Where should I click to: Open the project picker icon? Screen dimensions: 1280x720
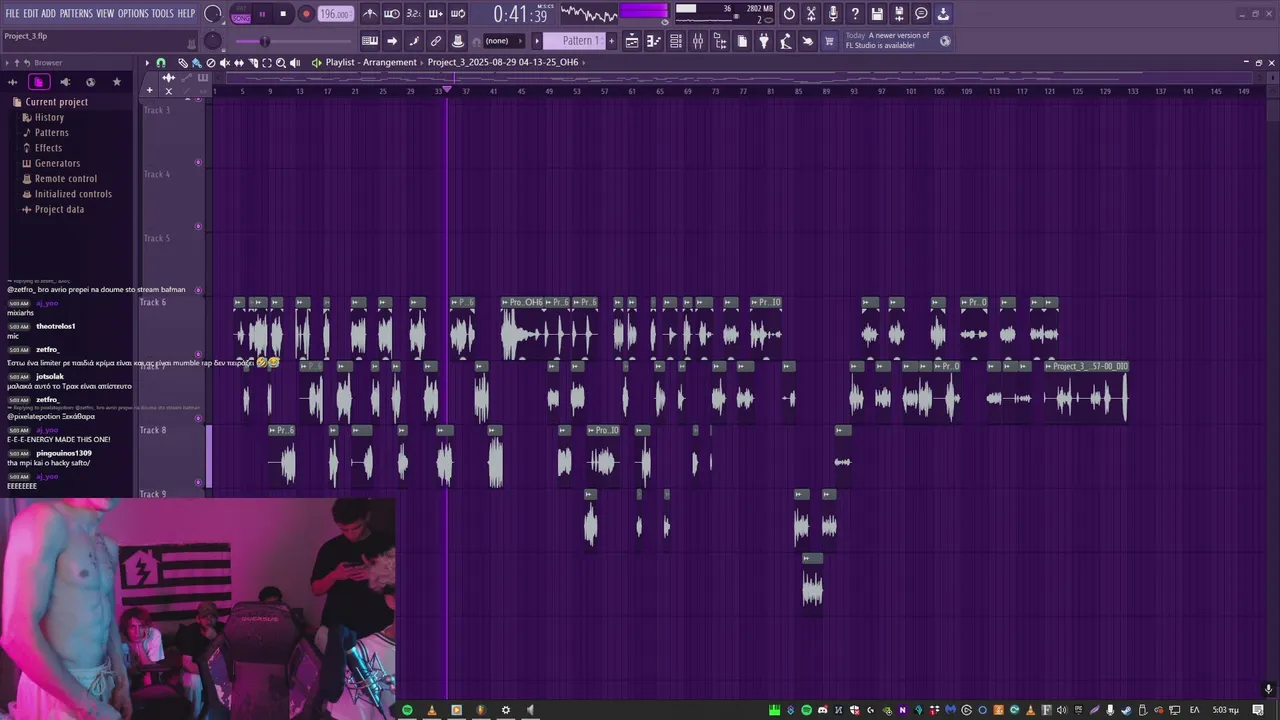(x=742, y=41)
